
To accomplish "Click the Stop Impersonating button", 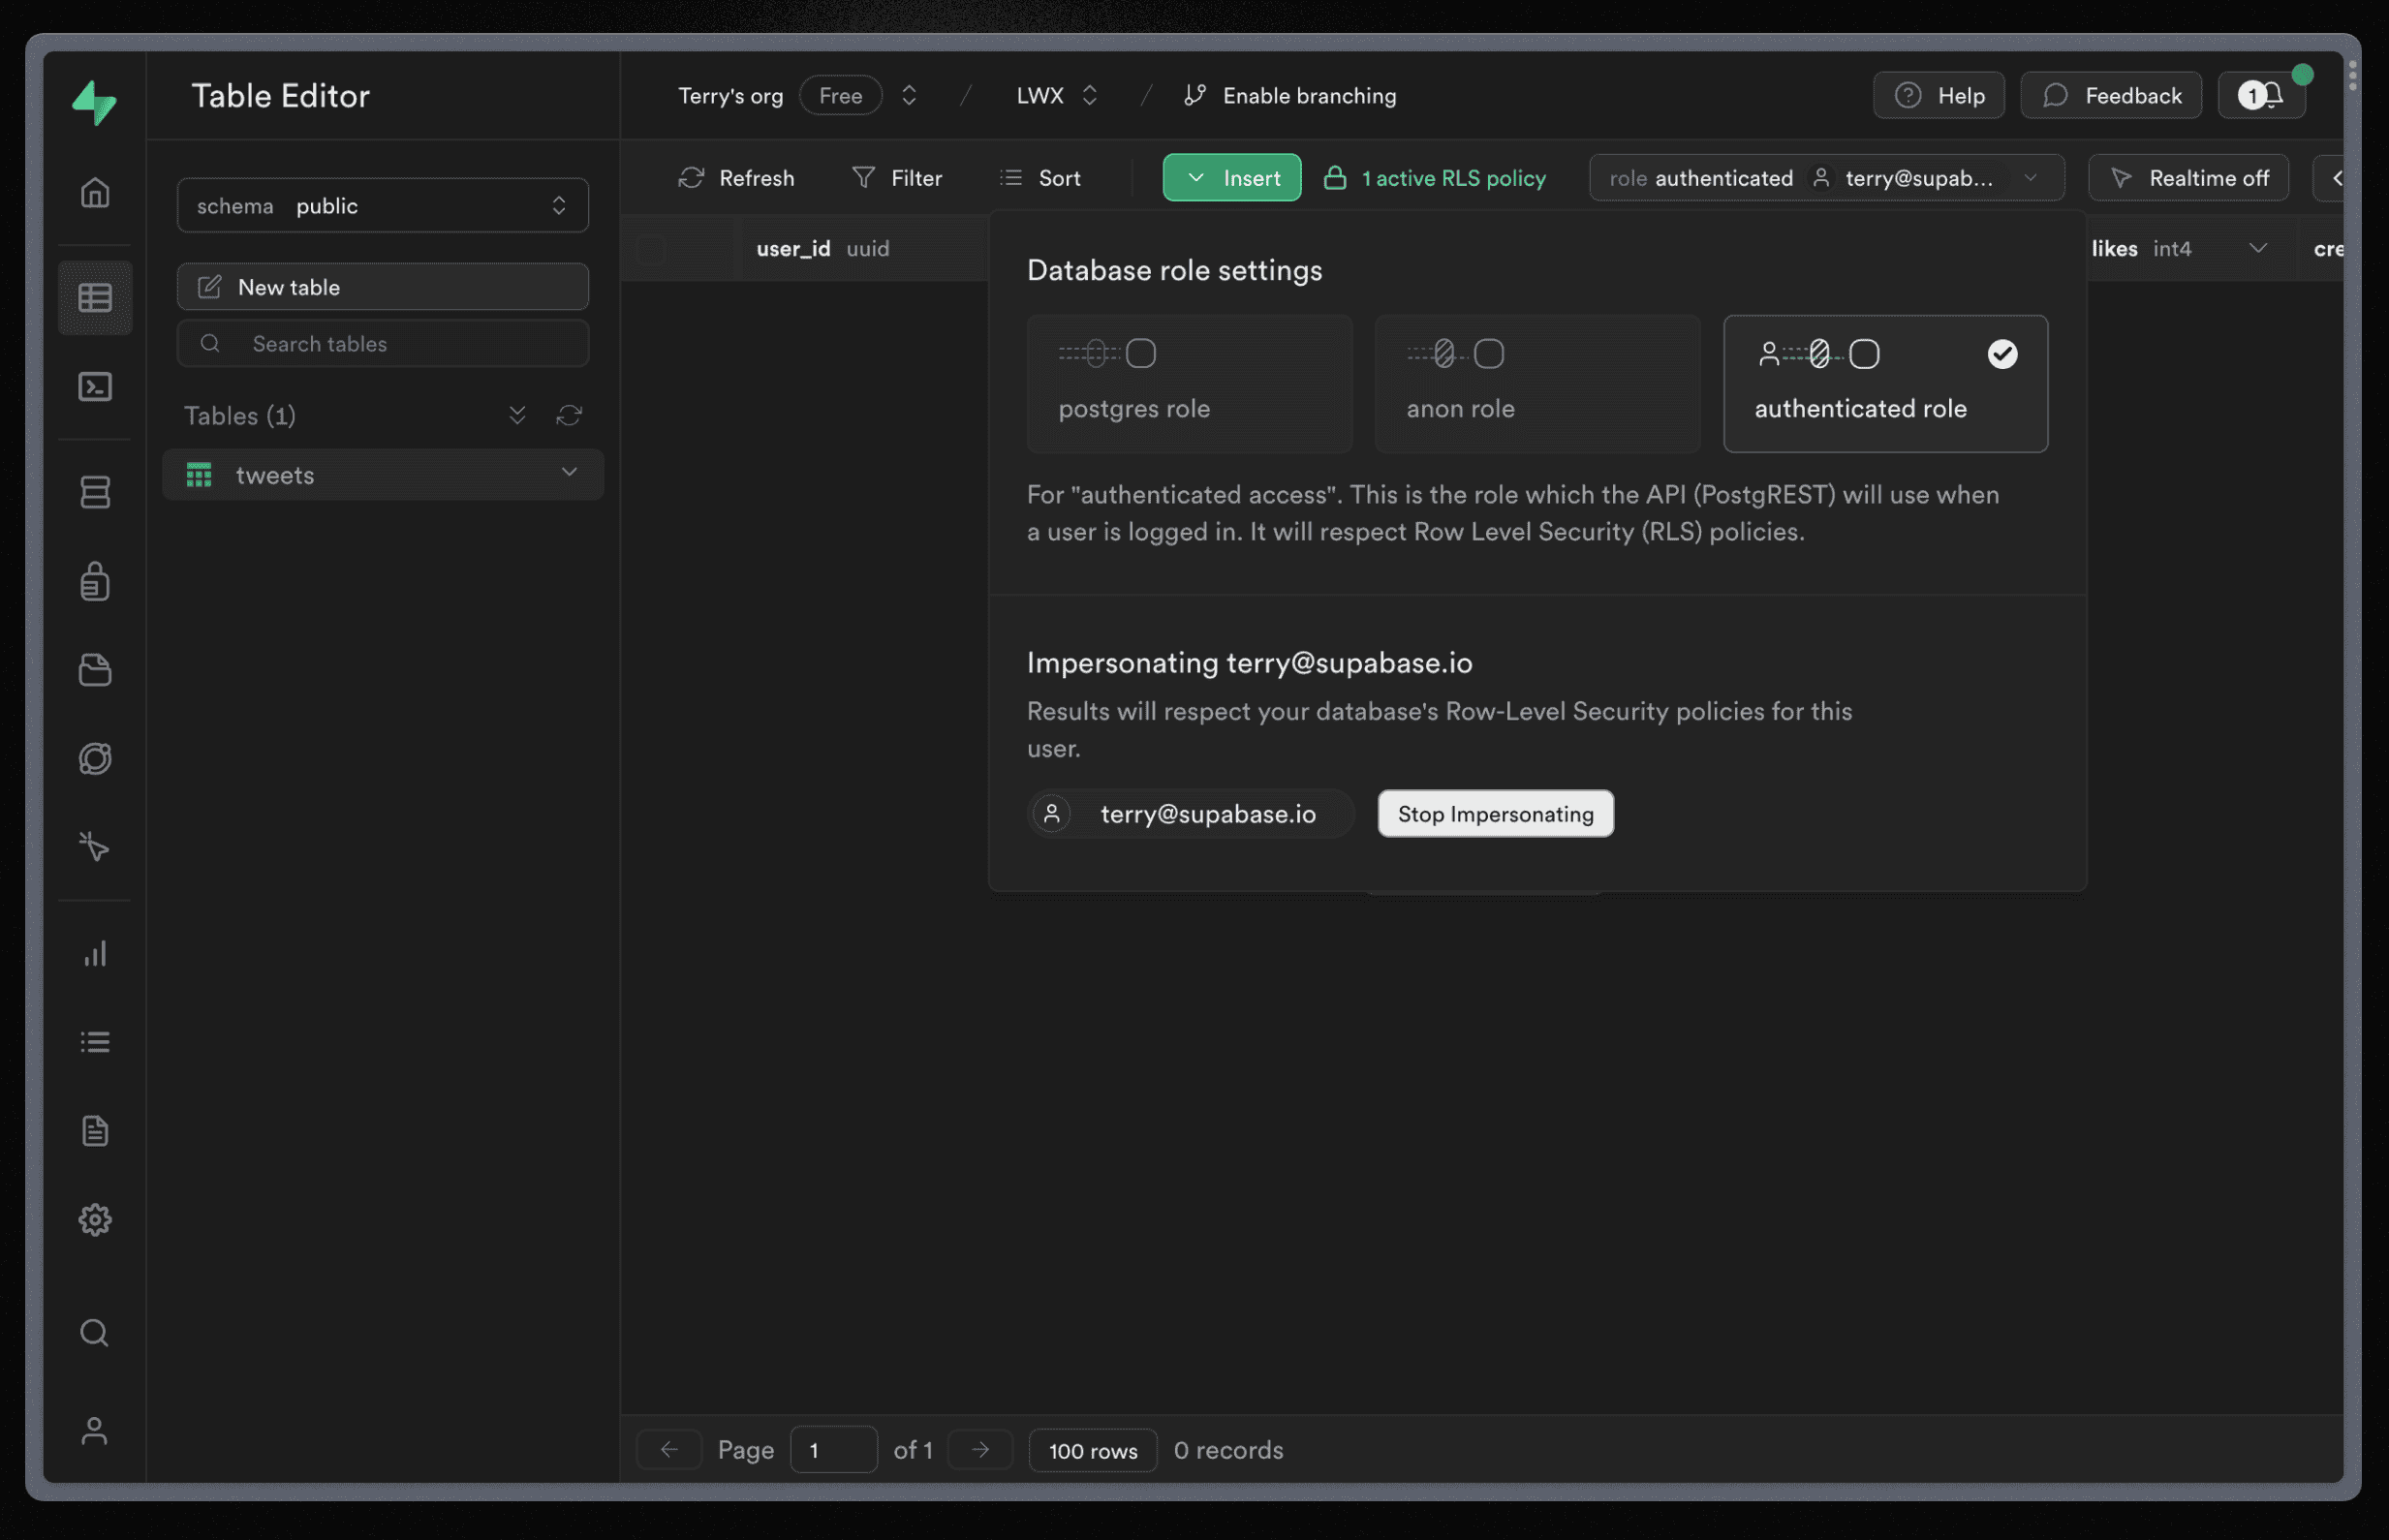I will 1494,813.
